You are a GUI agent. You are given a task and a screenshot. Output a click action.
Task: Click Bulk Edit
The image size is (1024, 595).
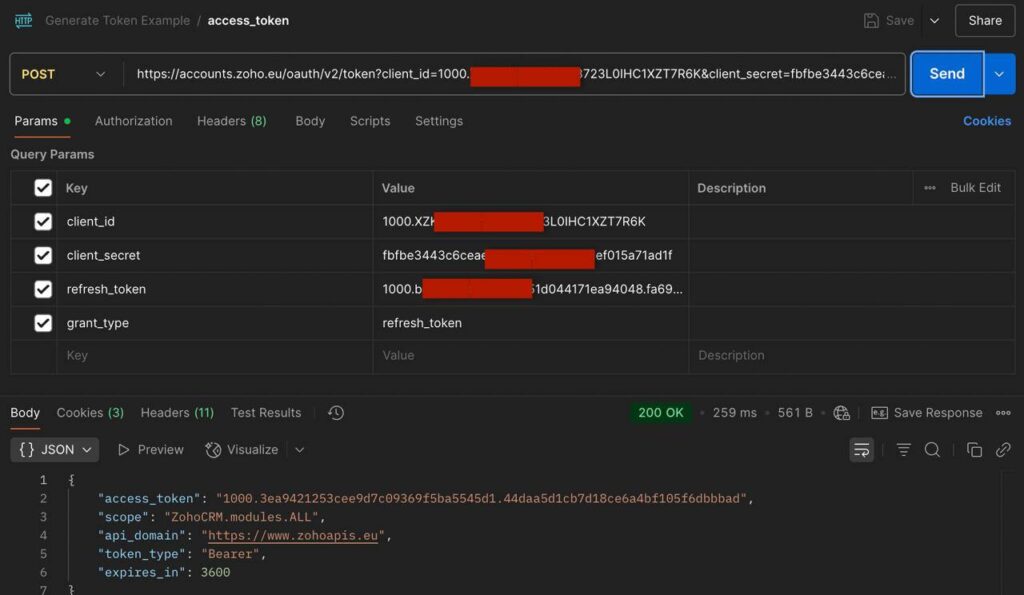(975, 188)
